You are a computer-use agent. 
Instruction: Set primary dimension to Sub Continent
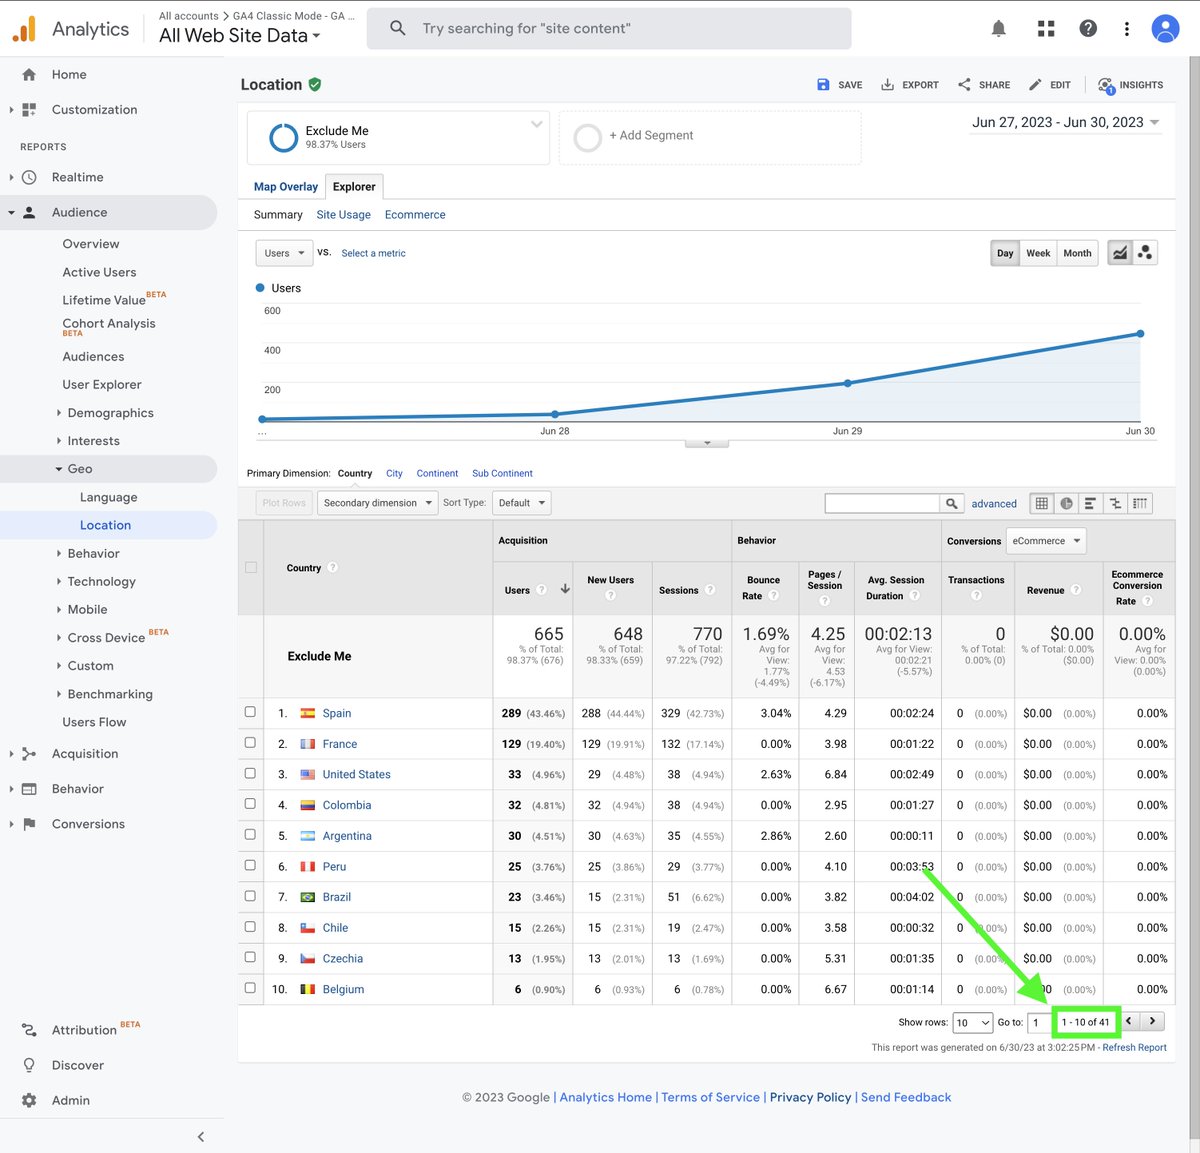(502, 474)
